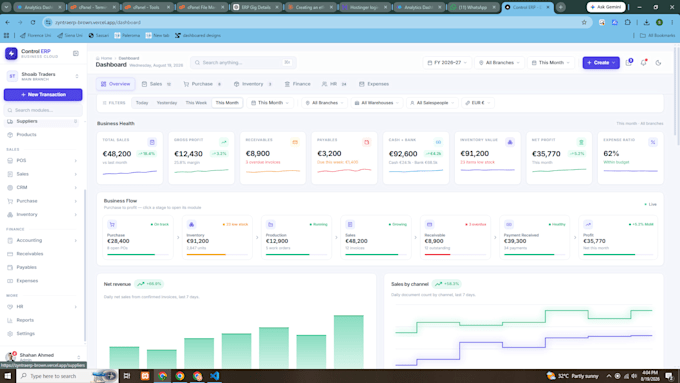
Task: Open Settings in sidebar
Action: coord(42,334)
